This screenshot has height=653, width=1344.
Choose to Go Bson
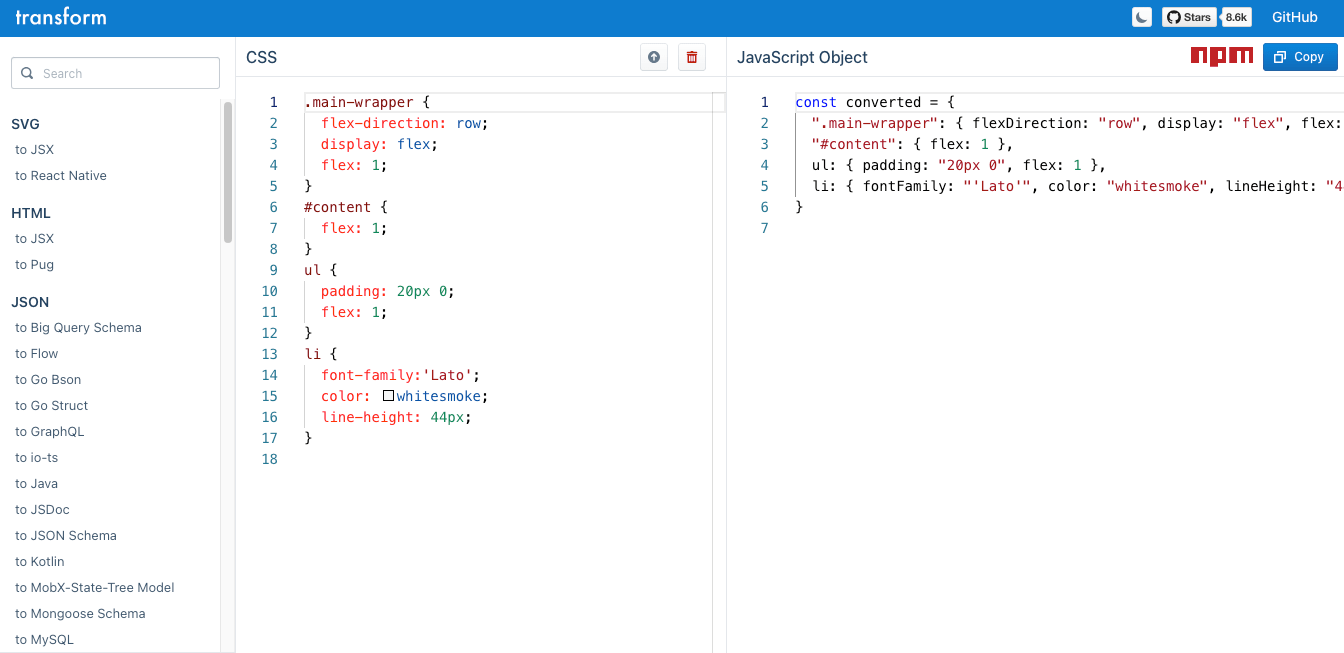point(48,380)
